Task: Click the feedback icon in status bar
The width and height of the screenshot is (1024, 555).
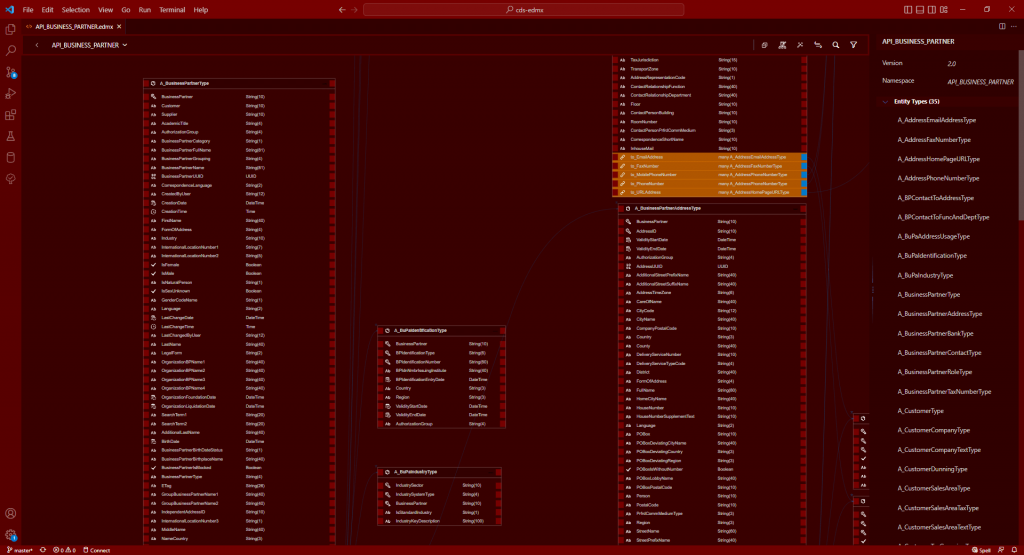Action: point(1001,550)
